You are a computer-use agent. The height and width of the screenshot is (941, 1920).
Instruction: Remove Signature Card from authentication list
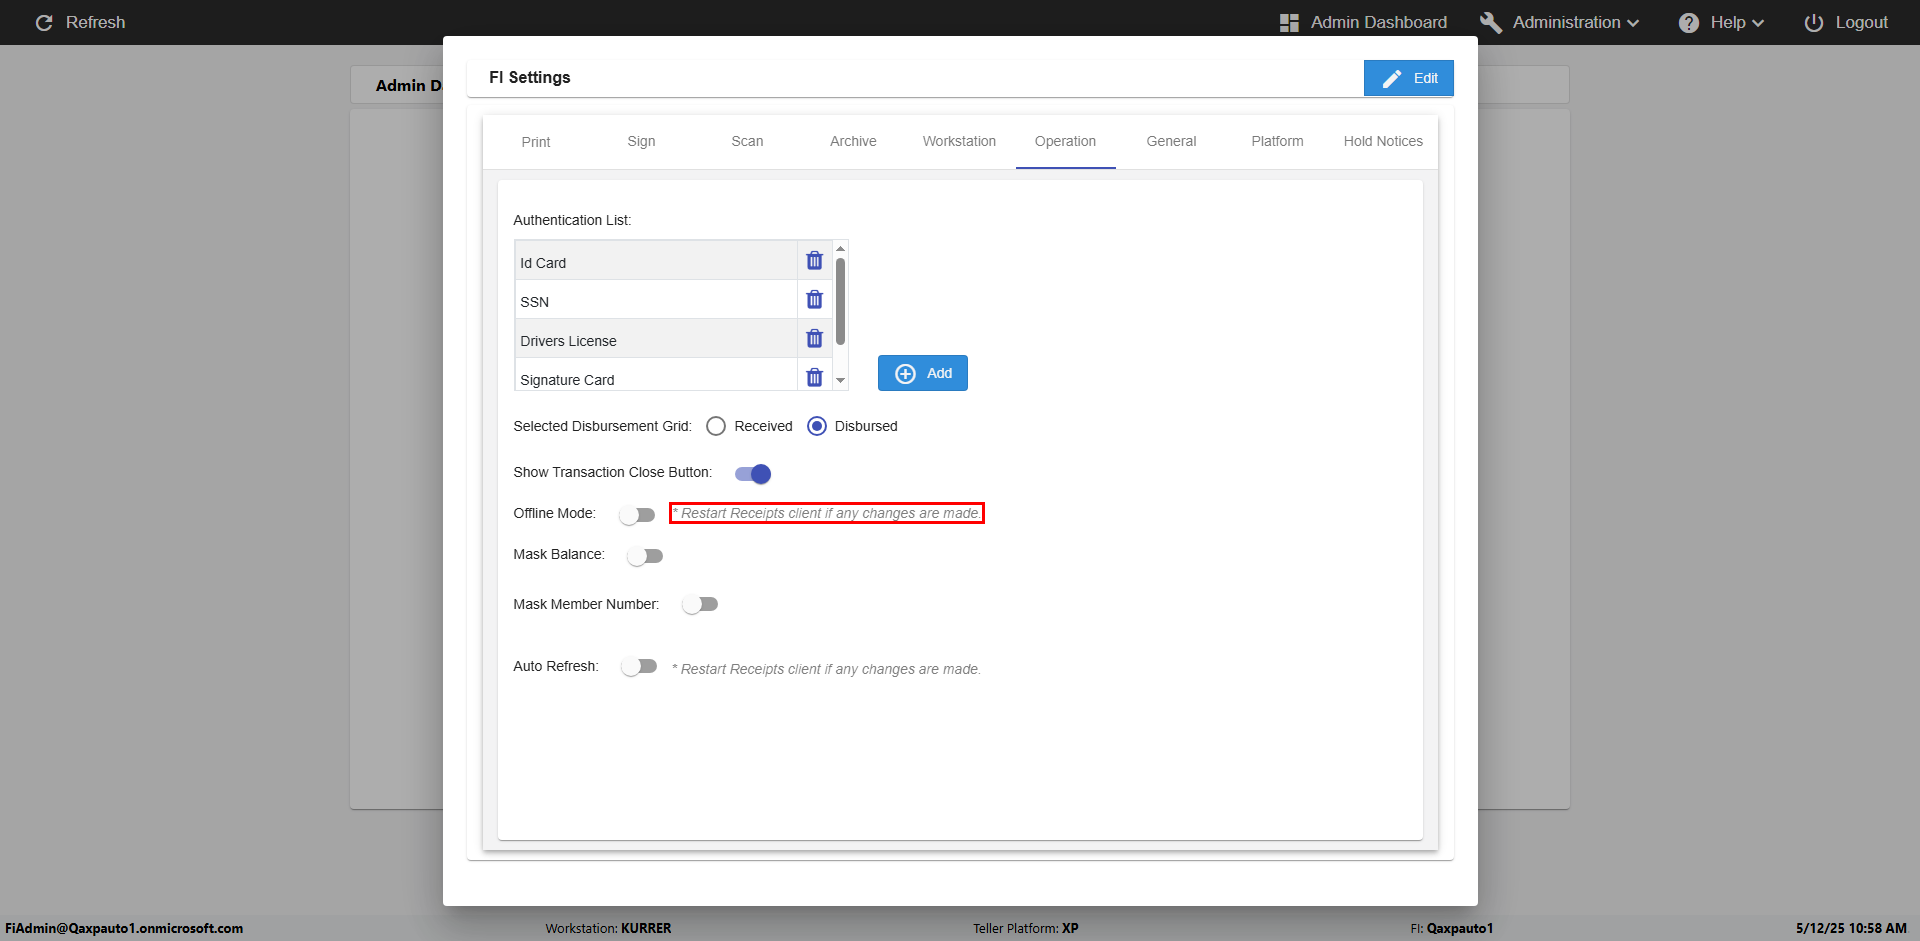click(814, 377)
